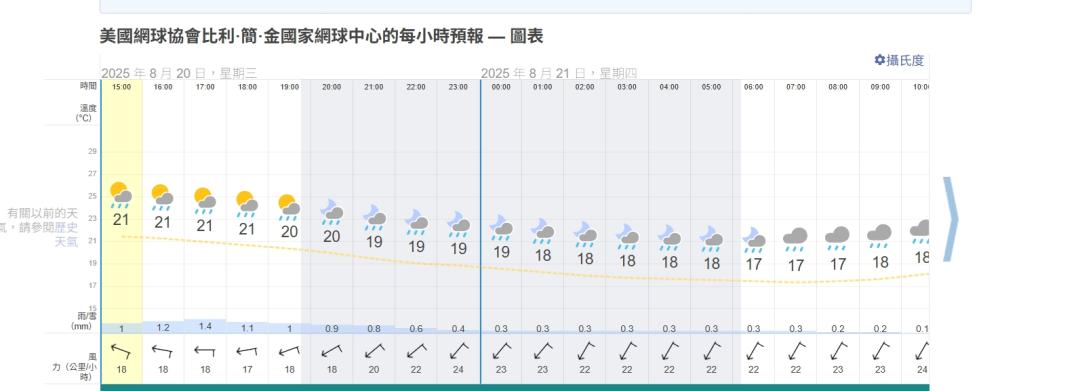
Task: Select the 16:00 hour column header
Action: (163, 87)
